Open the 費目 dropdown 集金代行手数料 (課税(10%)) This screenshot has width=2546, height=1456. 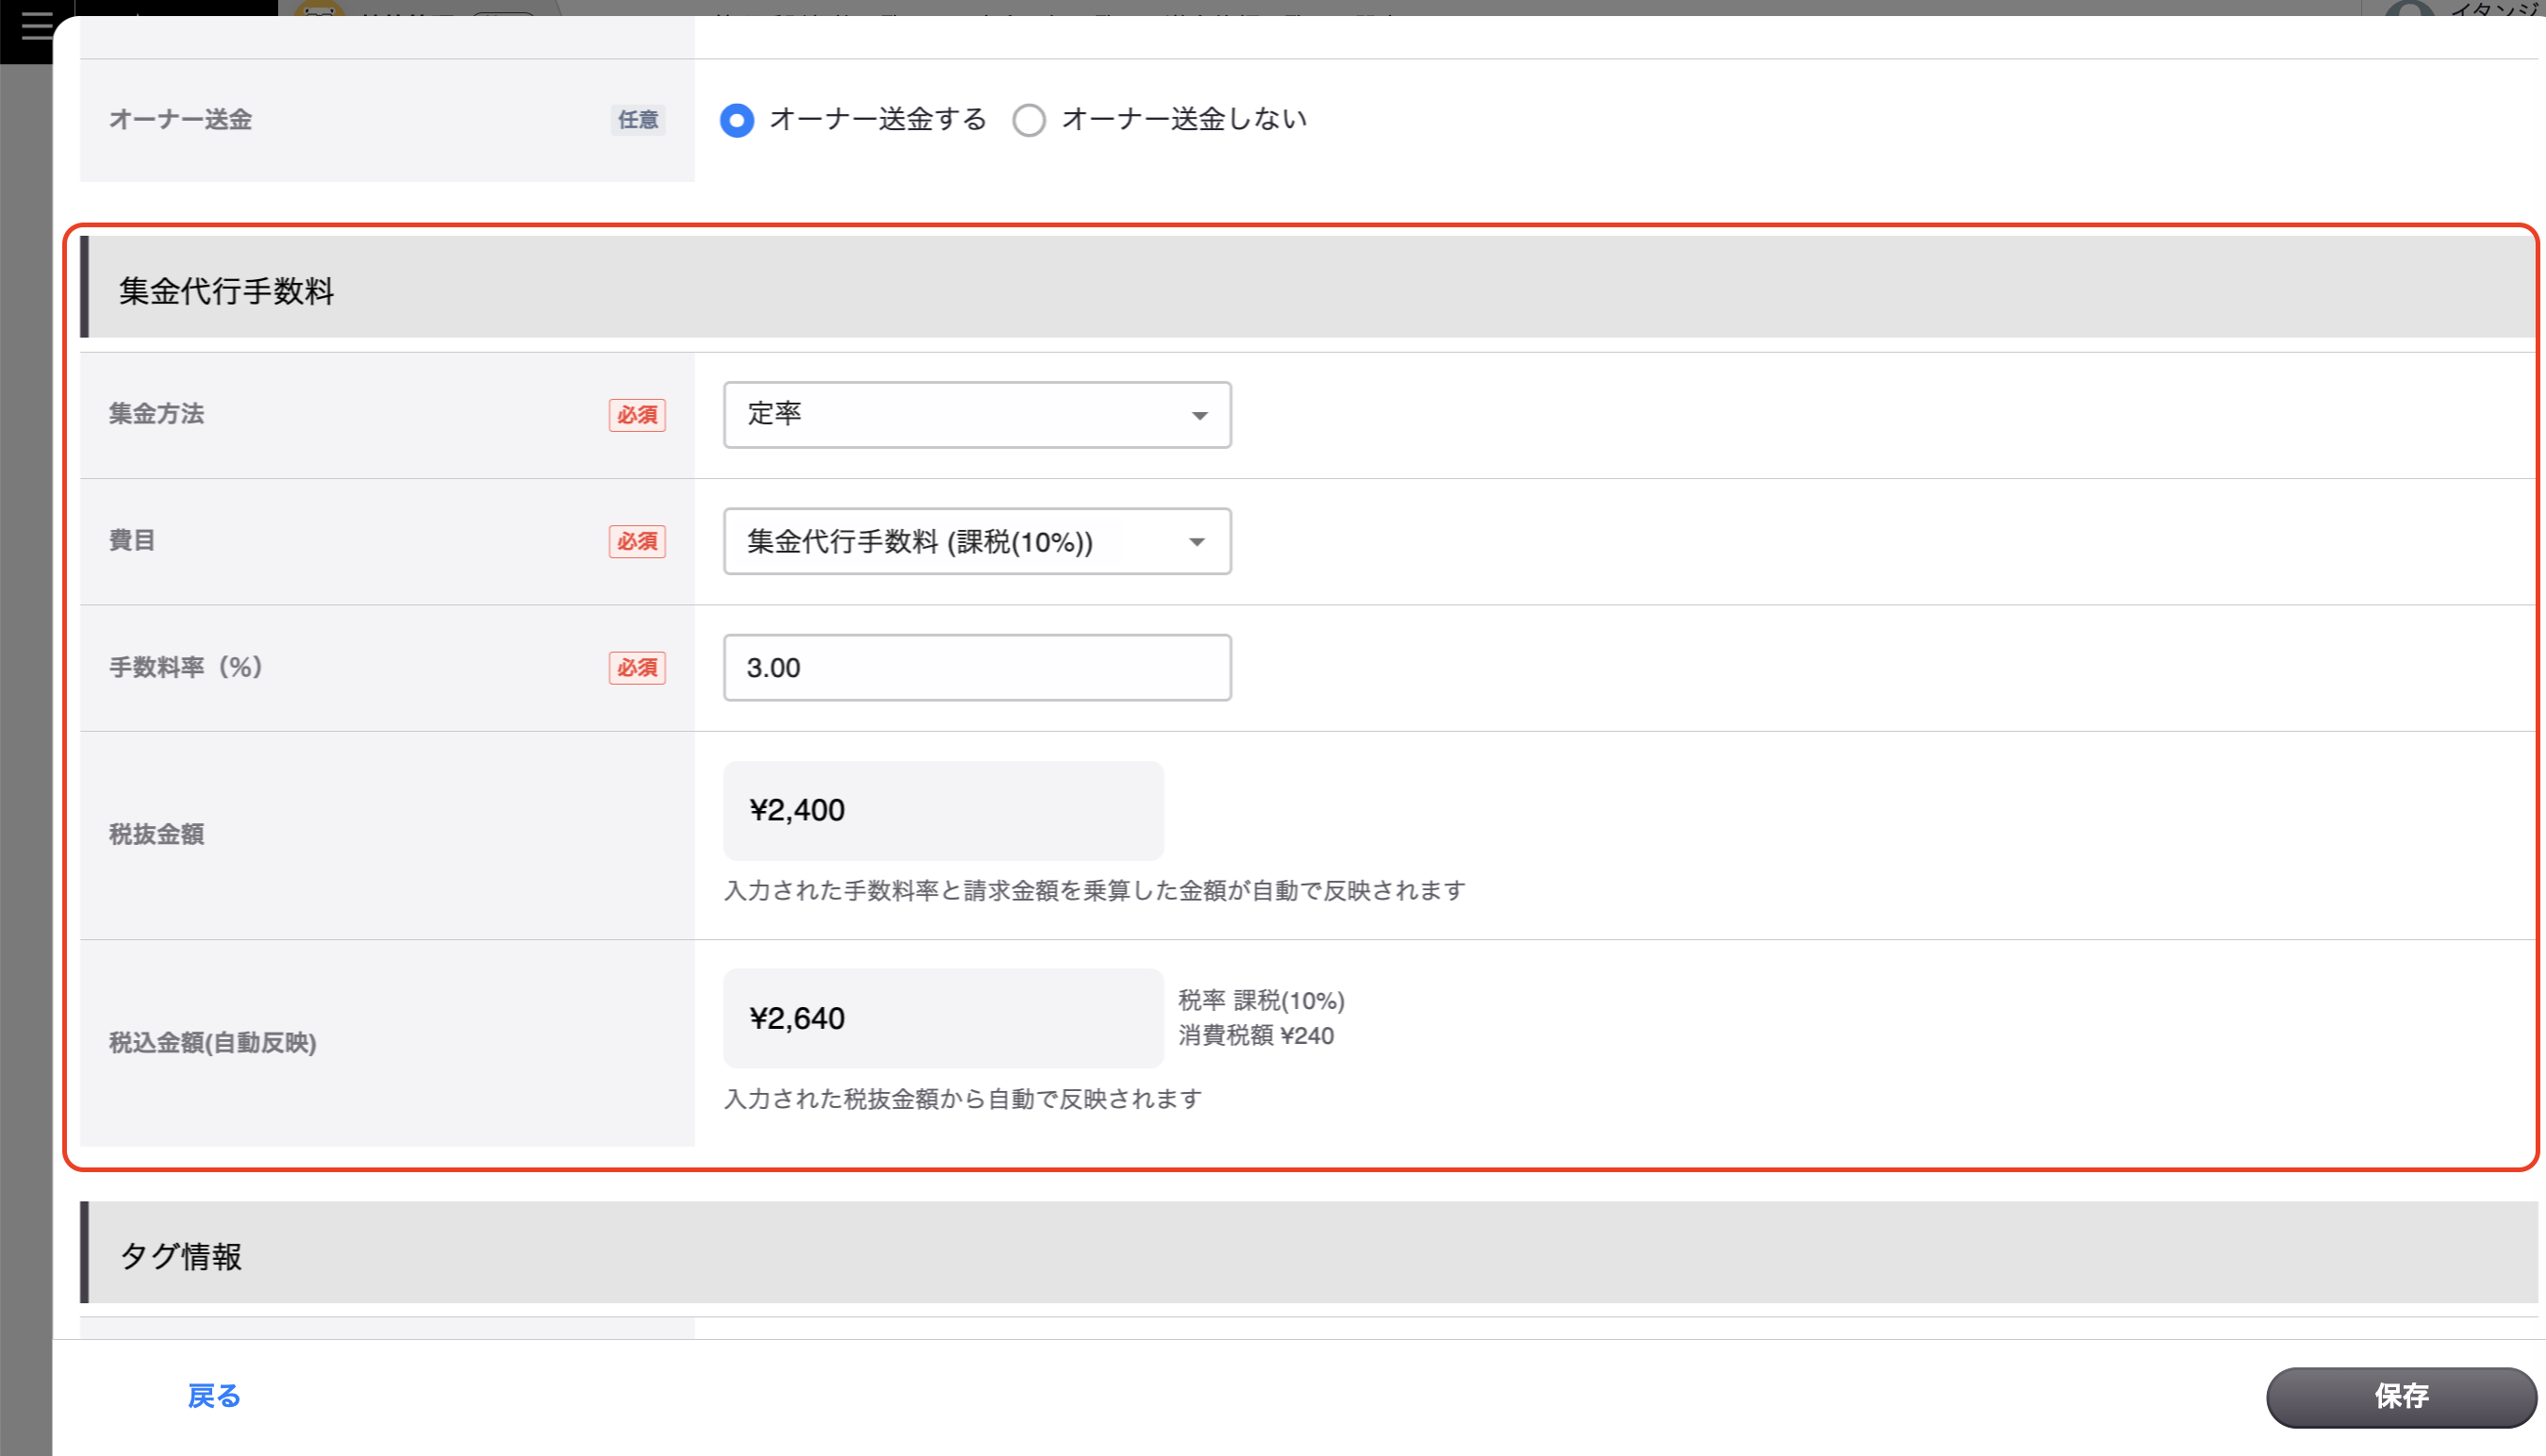pos(977,541)
